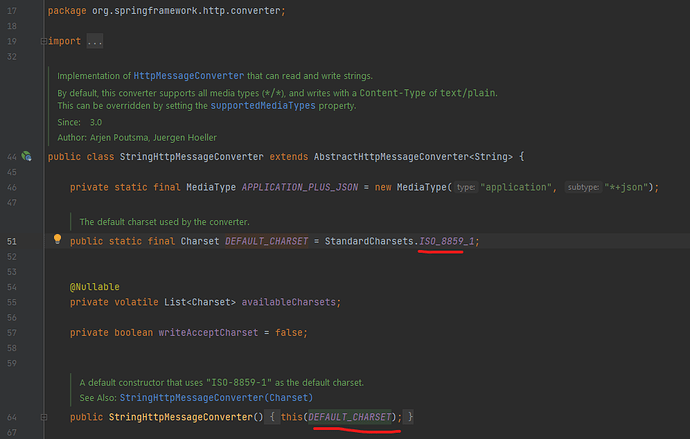This screenshot has width=690, height=439.
Task: Expand the folded import block on line 19
Action: click(x=44, y=41)
